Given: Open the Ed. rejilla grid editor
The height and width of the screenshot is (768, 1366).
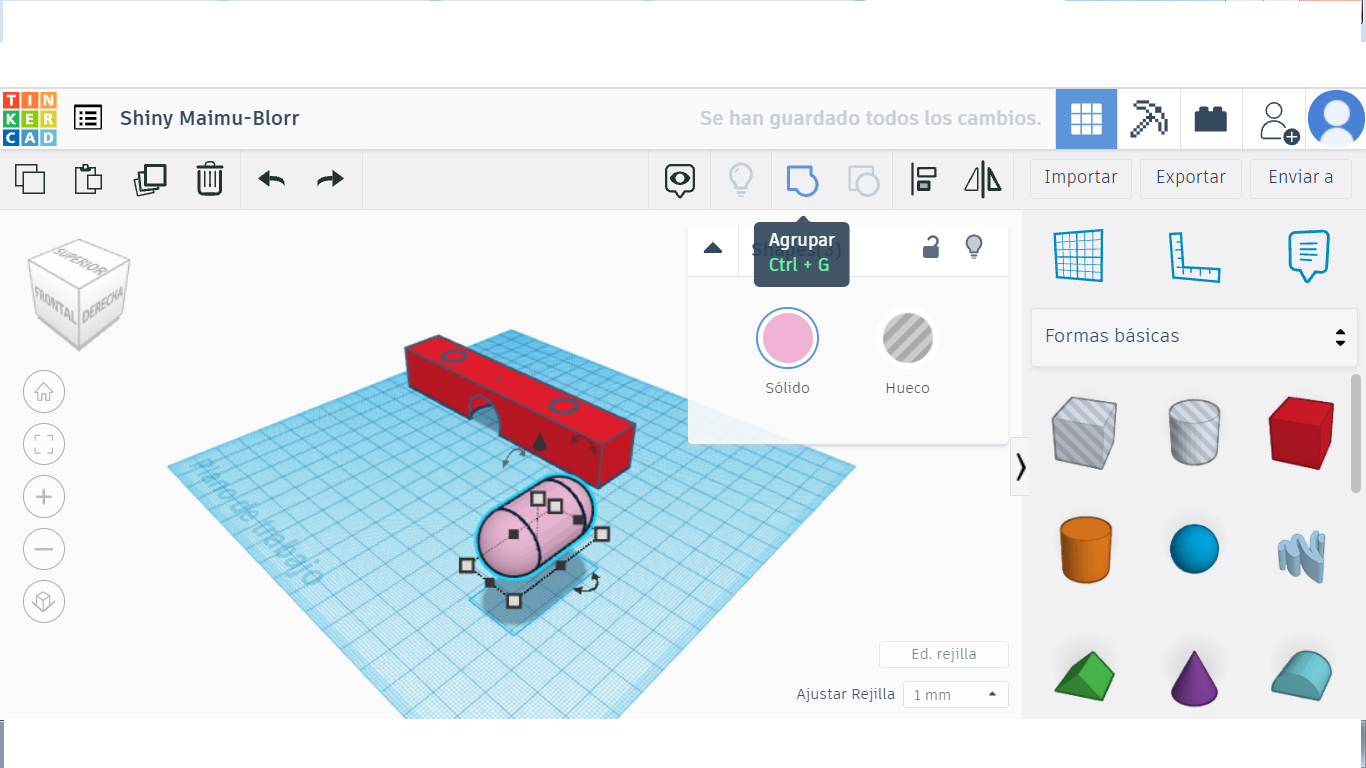Looking at the screenshot, I should [944, 655].
